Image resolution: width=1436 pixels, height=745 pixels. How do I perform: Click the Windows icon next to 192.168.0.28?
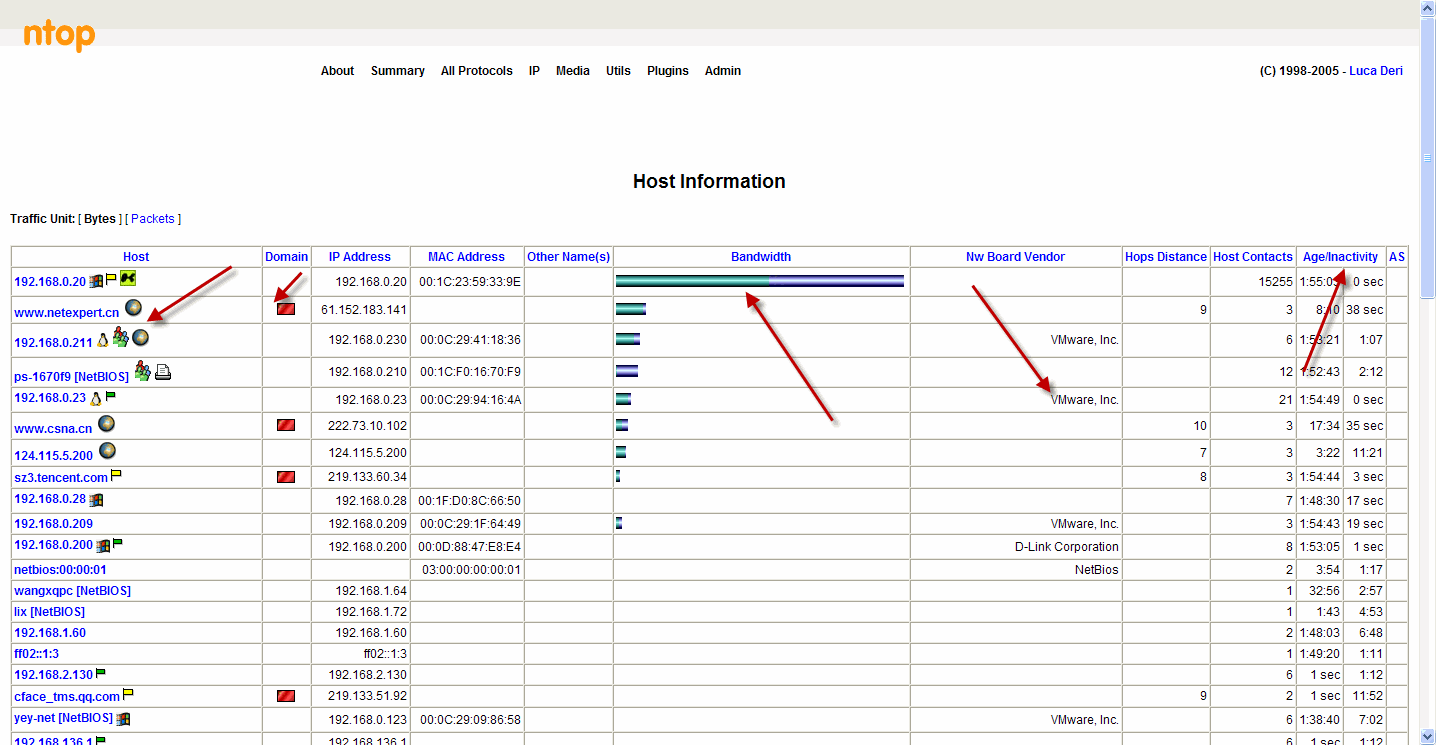point(96,499)
